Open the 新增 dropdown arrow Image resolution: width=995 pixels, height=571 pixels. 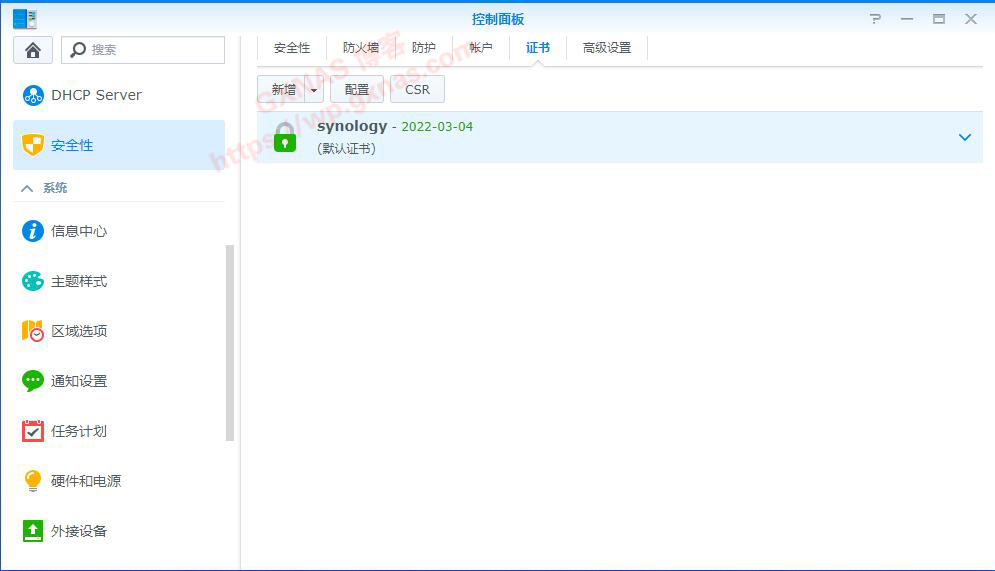314,90
